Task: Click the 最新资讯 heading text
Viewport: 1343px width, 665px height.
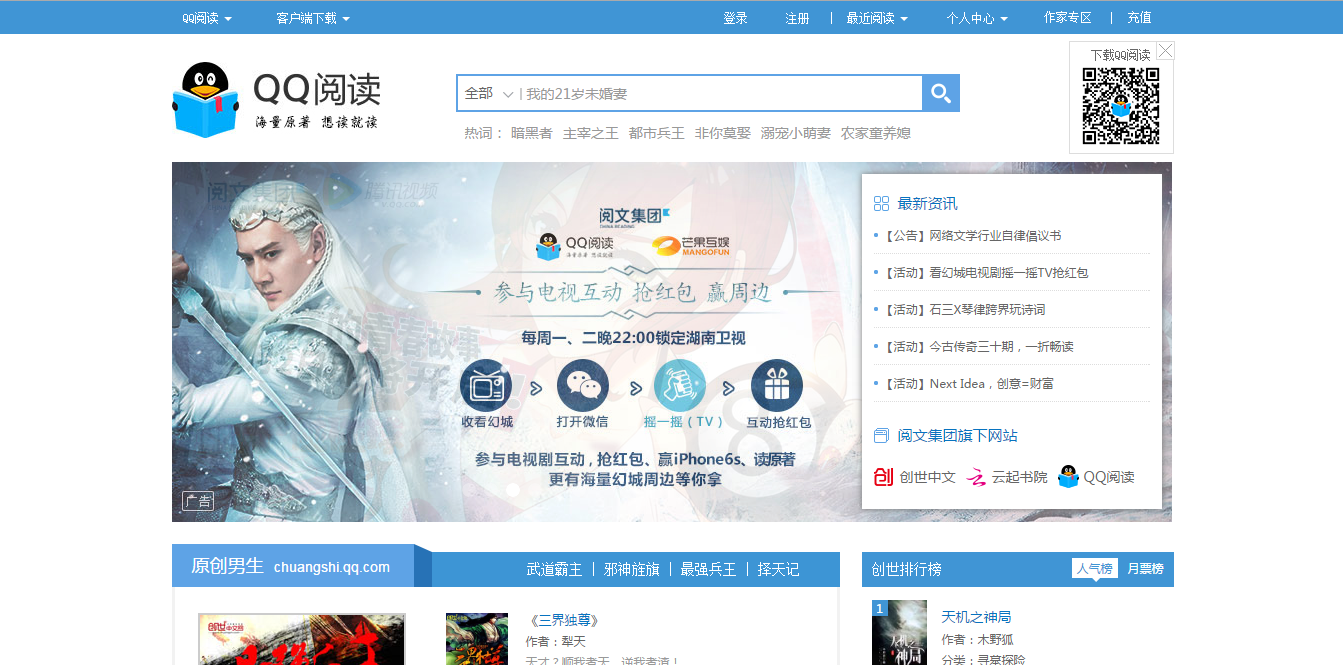Action: [x=927, y=204]
